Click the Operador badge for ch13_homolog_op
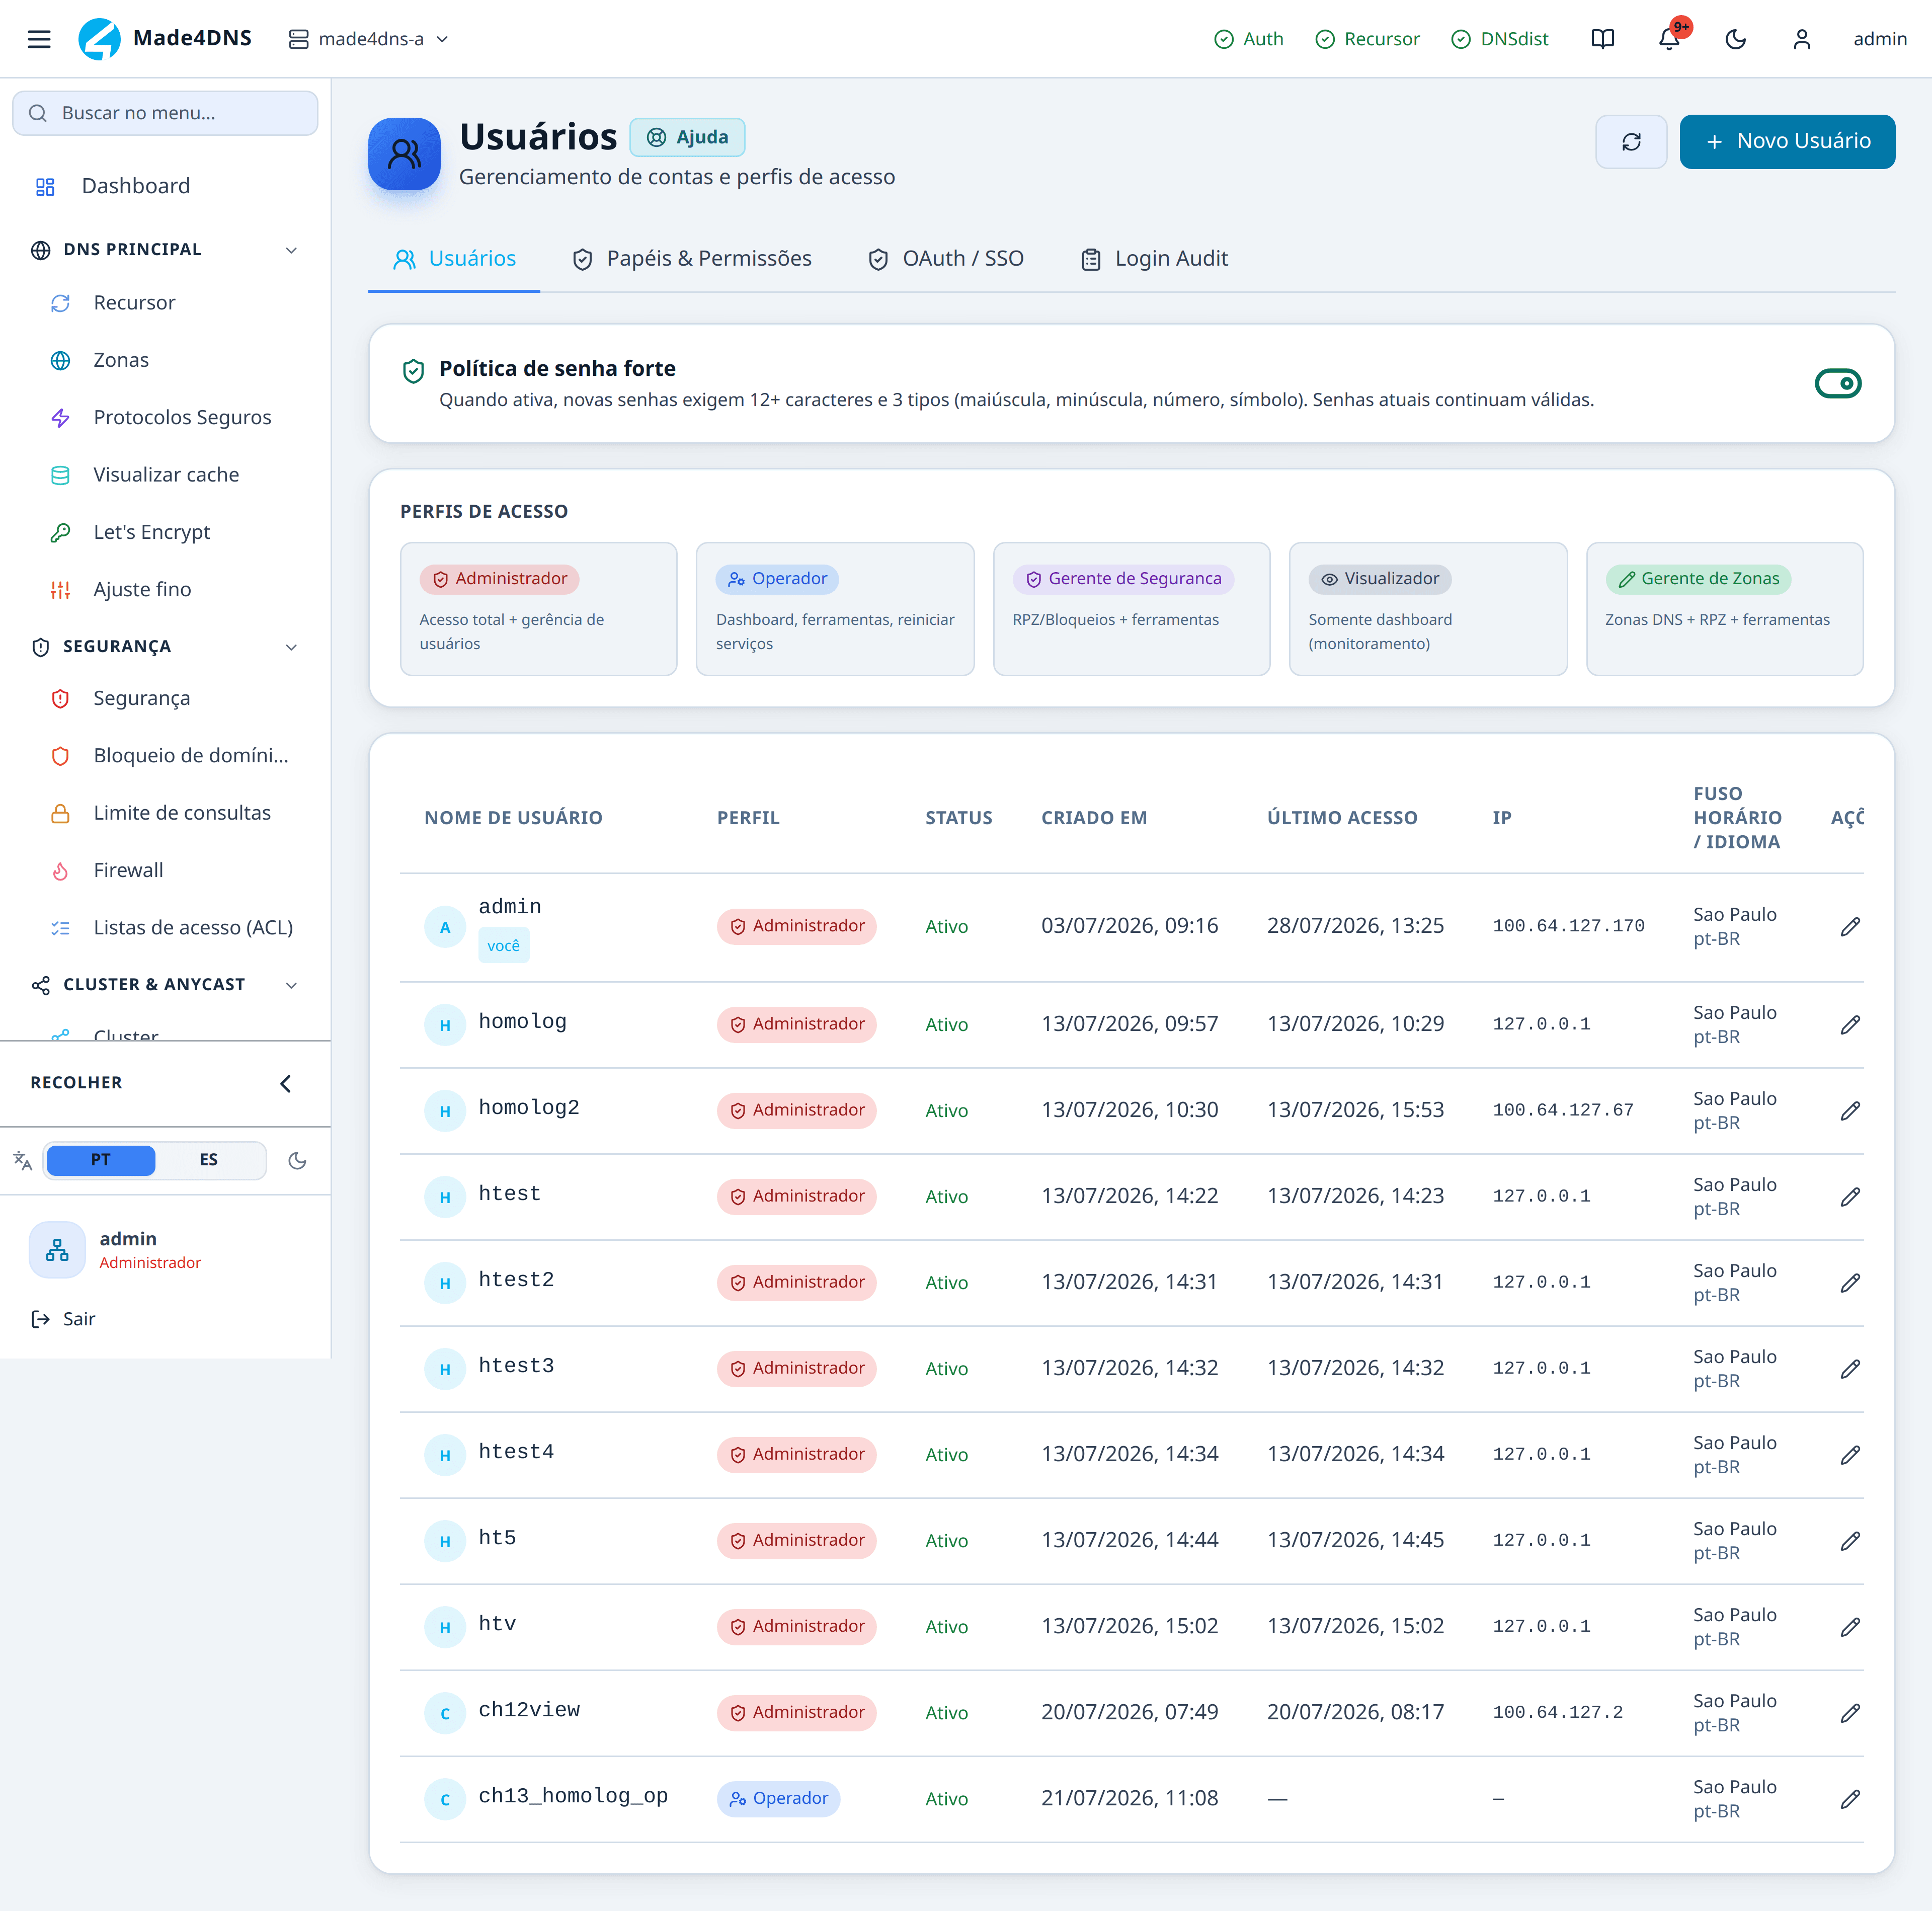The height and width of the screenshot is (1911, 1932). pos(778,1799)
